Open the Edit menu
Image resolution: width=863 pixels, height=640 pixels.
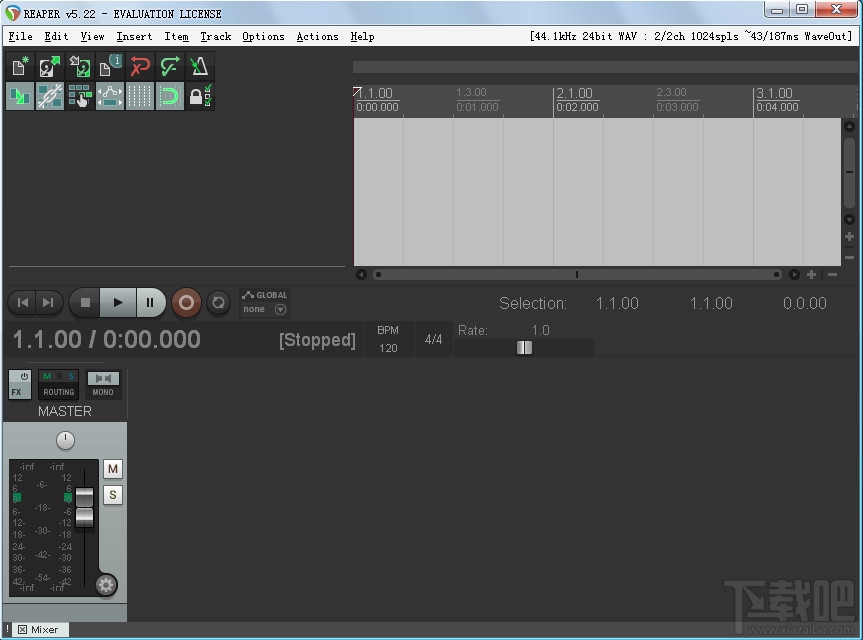56,36
